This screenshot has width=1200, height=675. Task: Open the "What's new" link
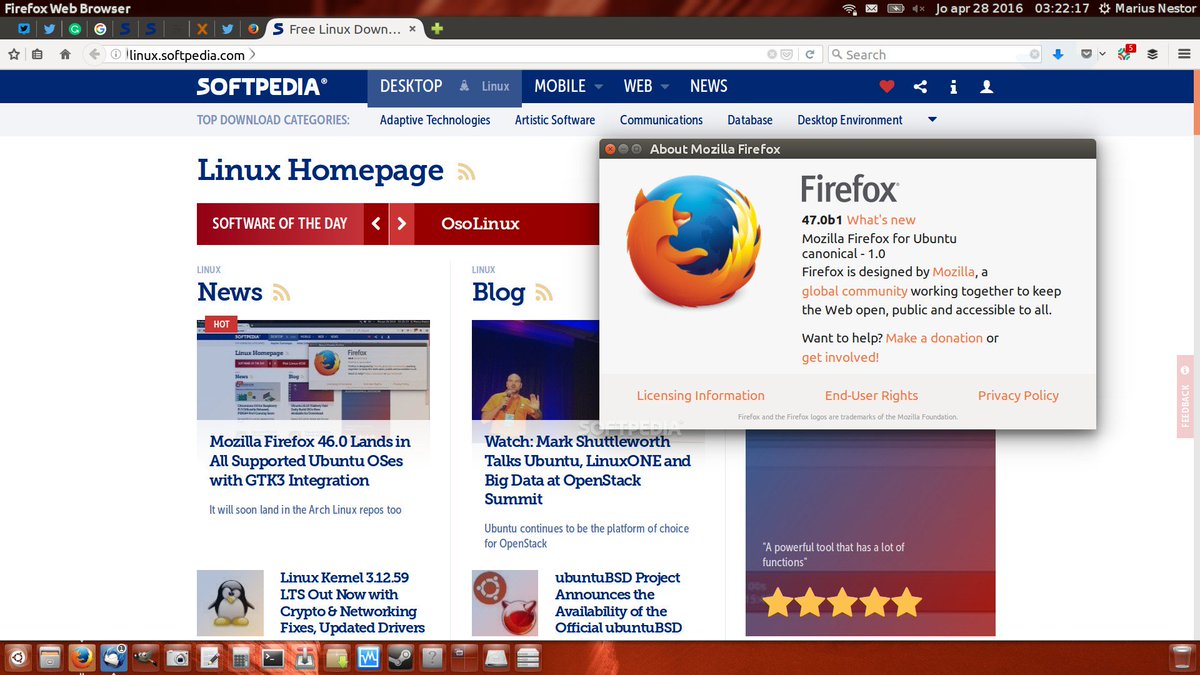881,220
